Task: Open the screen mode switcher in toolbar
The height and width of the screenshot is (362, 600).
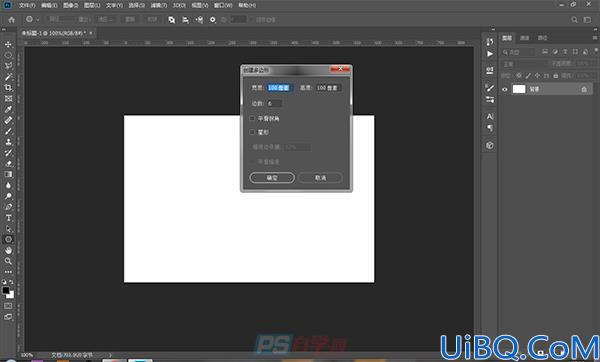Action: tap(8, 317)
